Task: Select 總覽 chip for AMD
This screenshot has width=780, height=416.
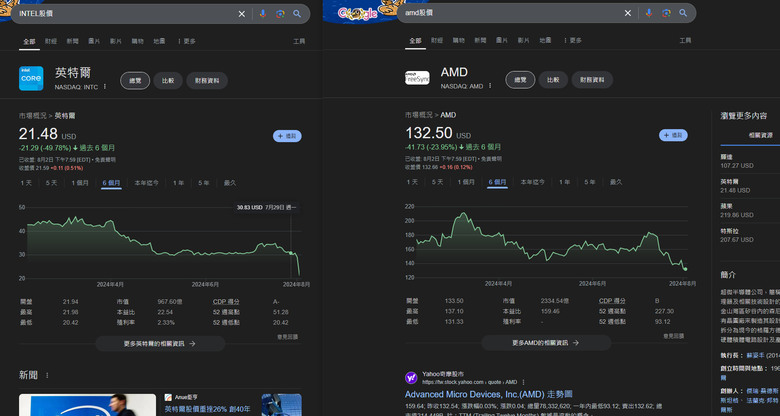Action: 520,80
